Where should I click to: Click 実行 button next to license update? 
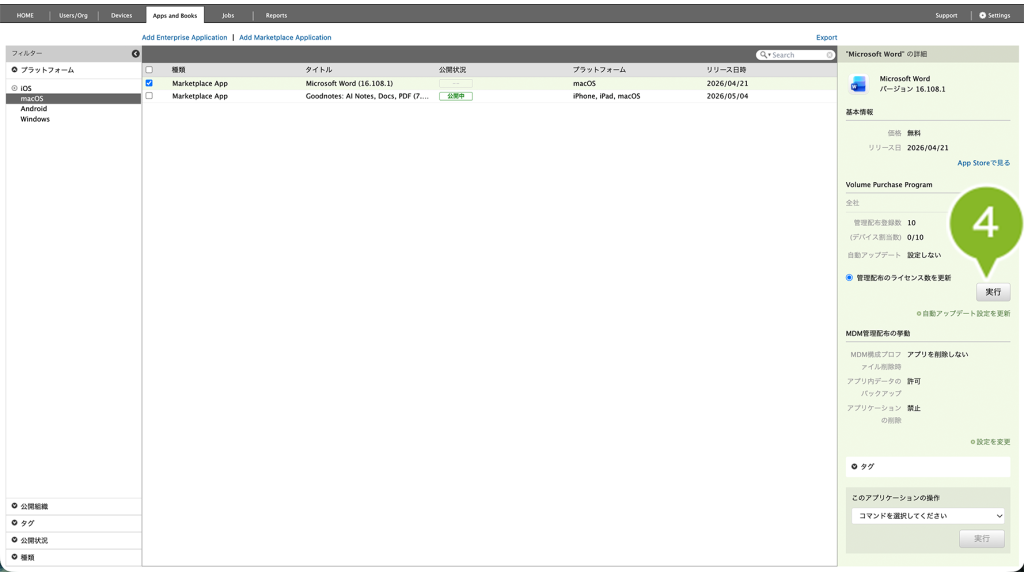tap(993, 292)
